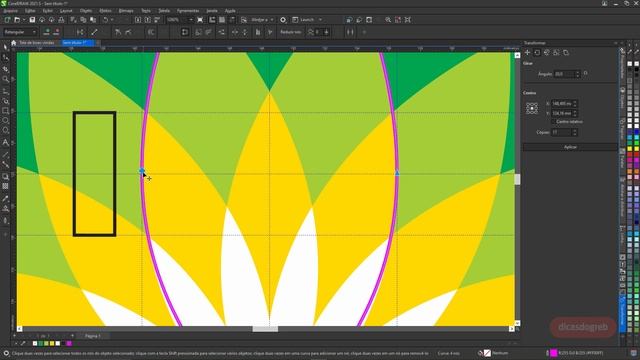Select the Página 1 page tab
The width and height of the screenshot is (640, 360).
click(x=93, y=336)
